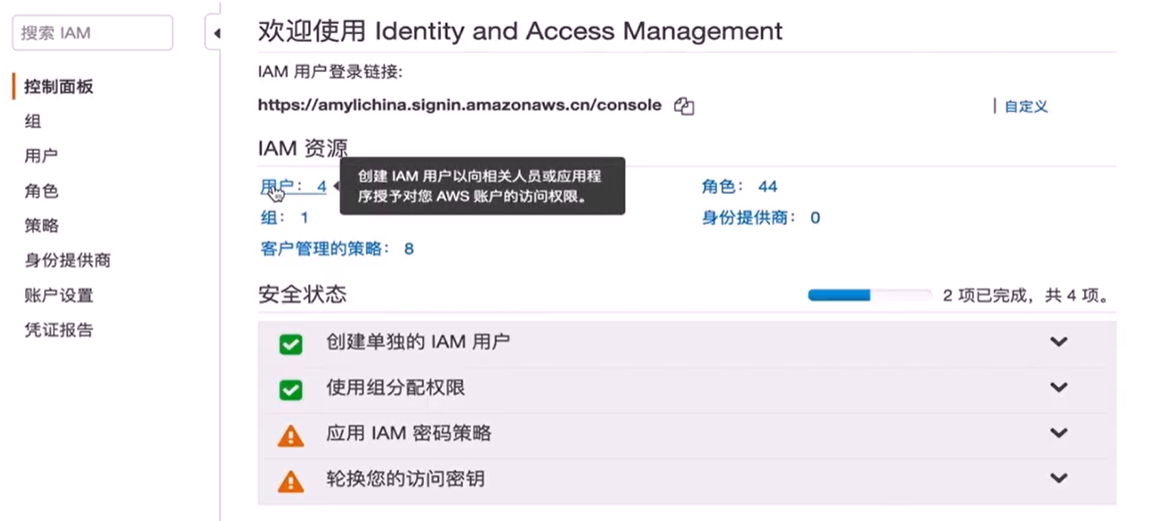Click warning icon for 应用 IAM 密码策略
The image size is (1164, 521).
(290, 436)
